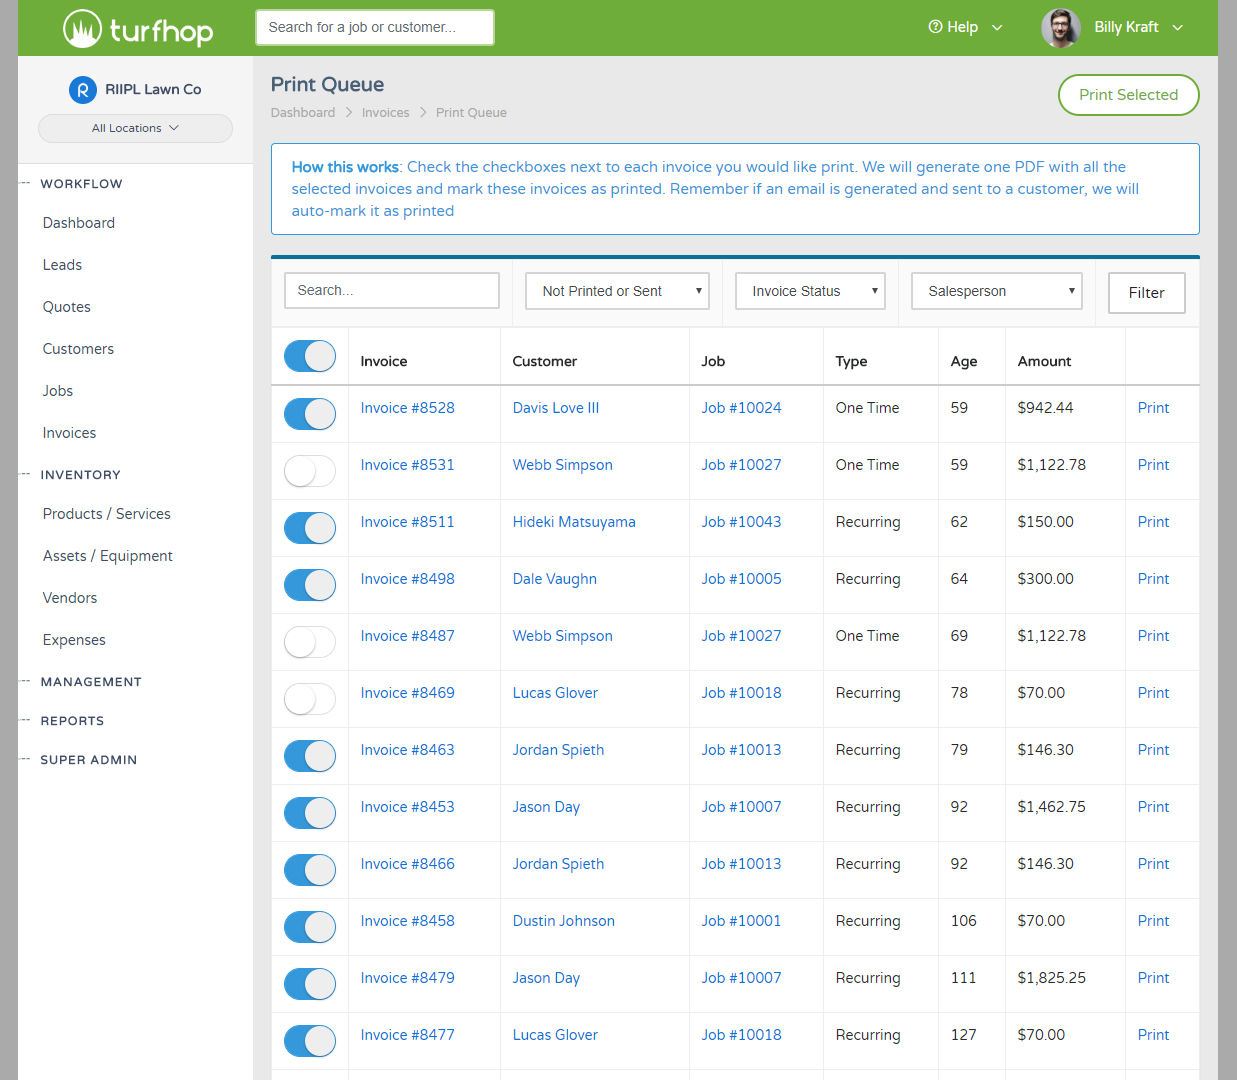Image resolution: width=1237 pixels, height=1080 pixels.
Task: Click the Filter button
Action: pyautogui.click(x=1146, y=293)
